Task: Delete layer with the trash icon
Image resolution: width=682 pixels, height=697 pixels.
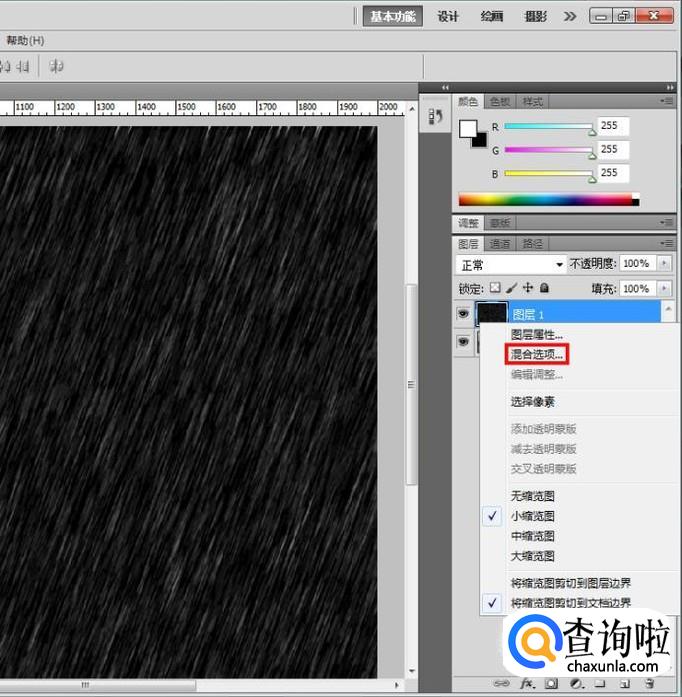Action: tap(648, 684)
